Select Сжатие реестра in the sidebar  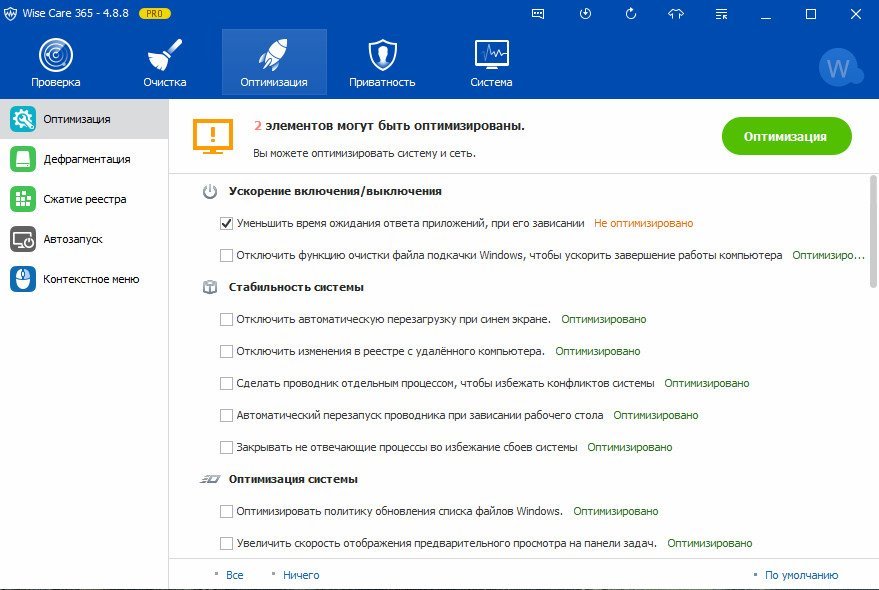click(x=84, y=199)
